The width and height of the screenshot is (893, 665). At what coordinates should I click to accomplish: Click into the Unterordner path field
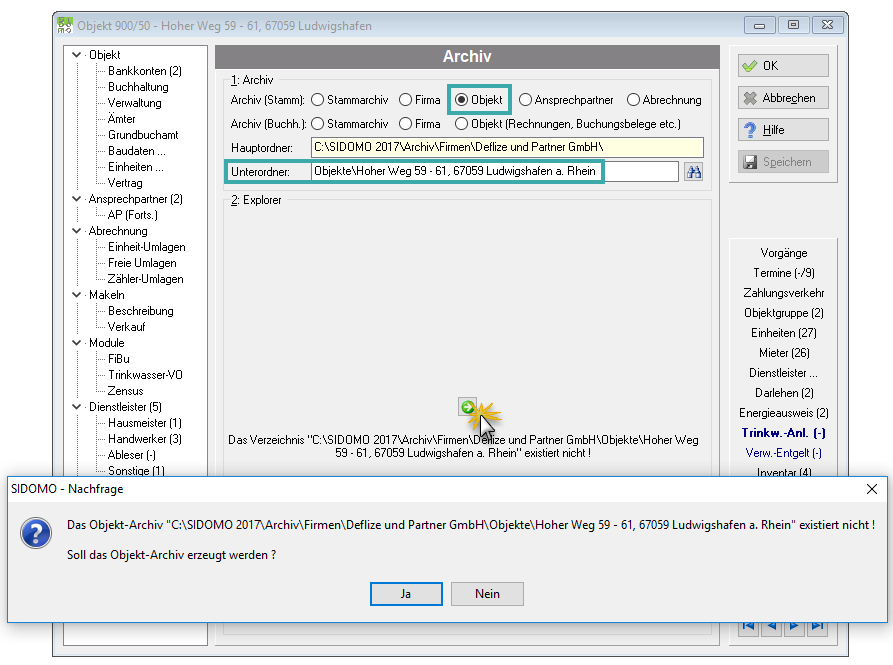coord(494,171)
